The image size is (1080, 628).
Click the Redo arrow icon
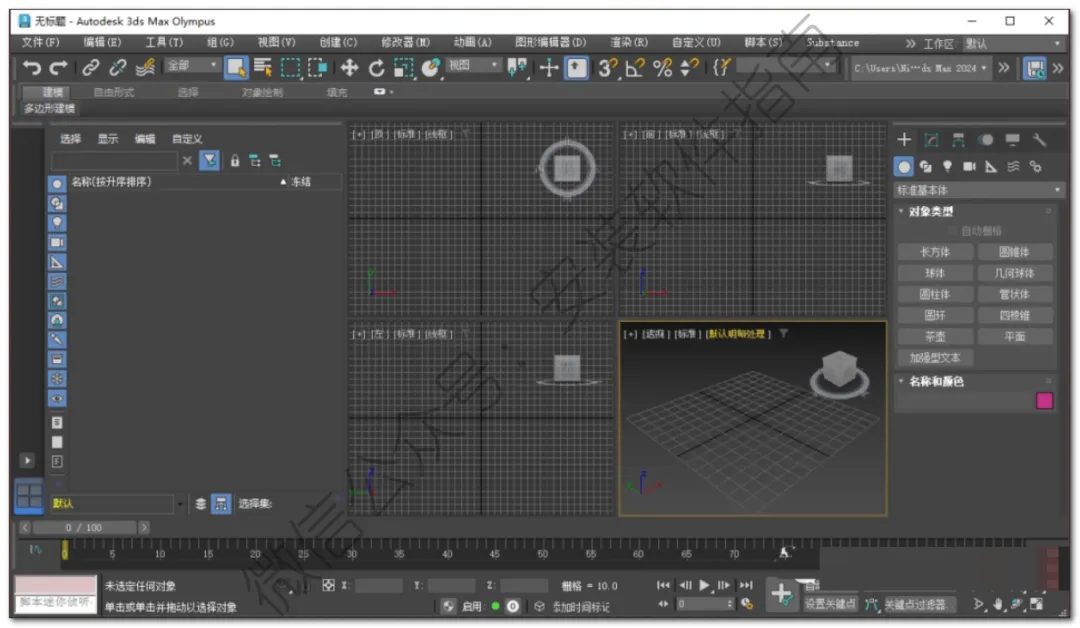[x=59, y=67]
